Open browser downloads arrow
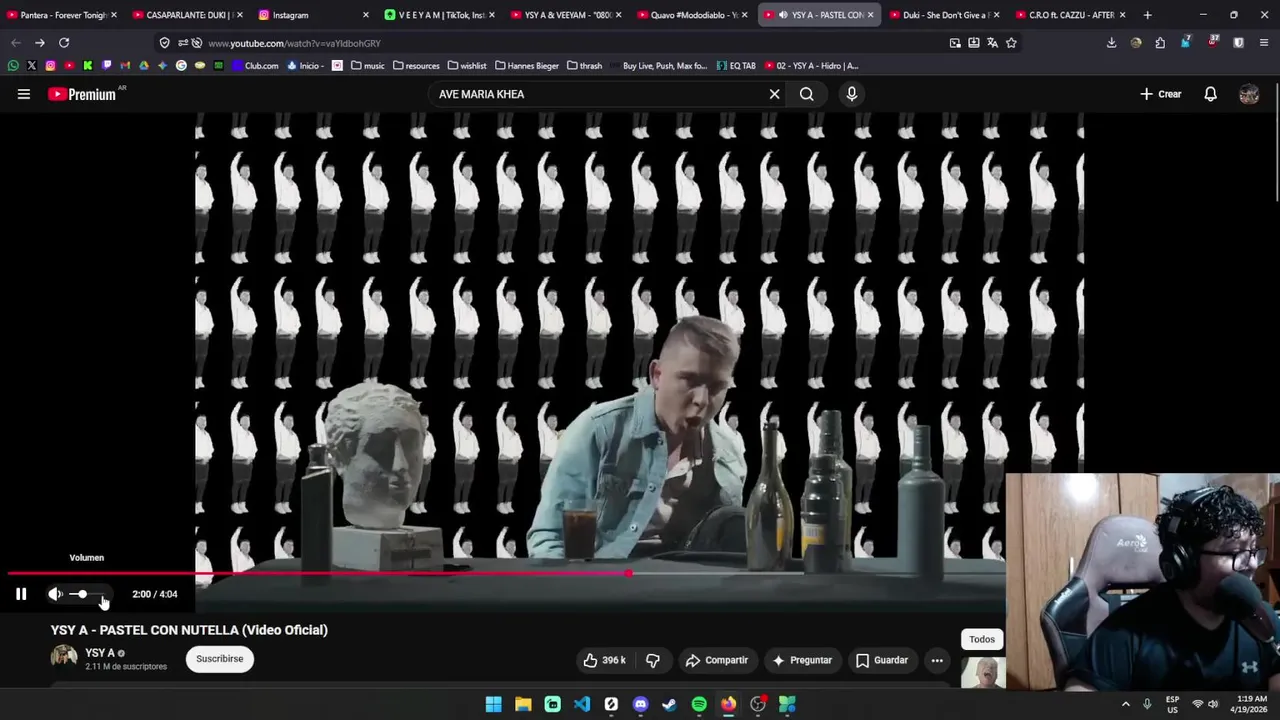The width and height of the screenshot is (1280, 720). (x=1111, y=43)
